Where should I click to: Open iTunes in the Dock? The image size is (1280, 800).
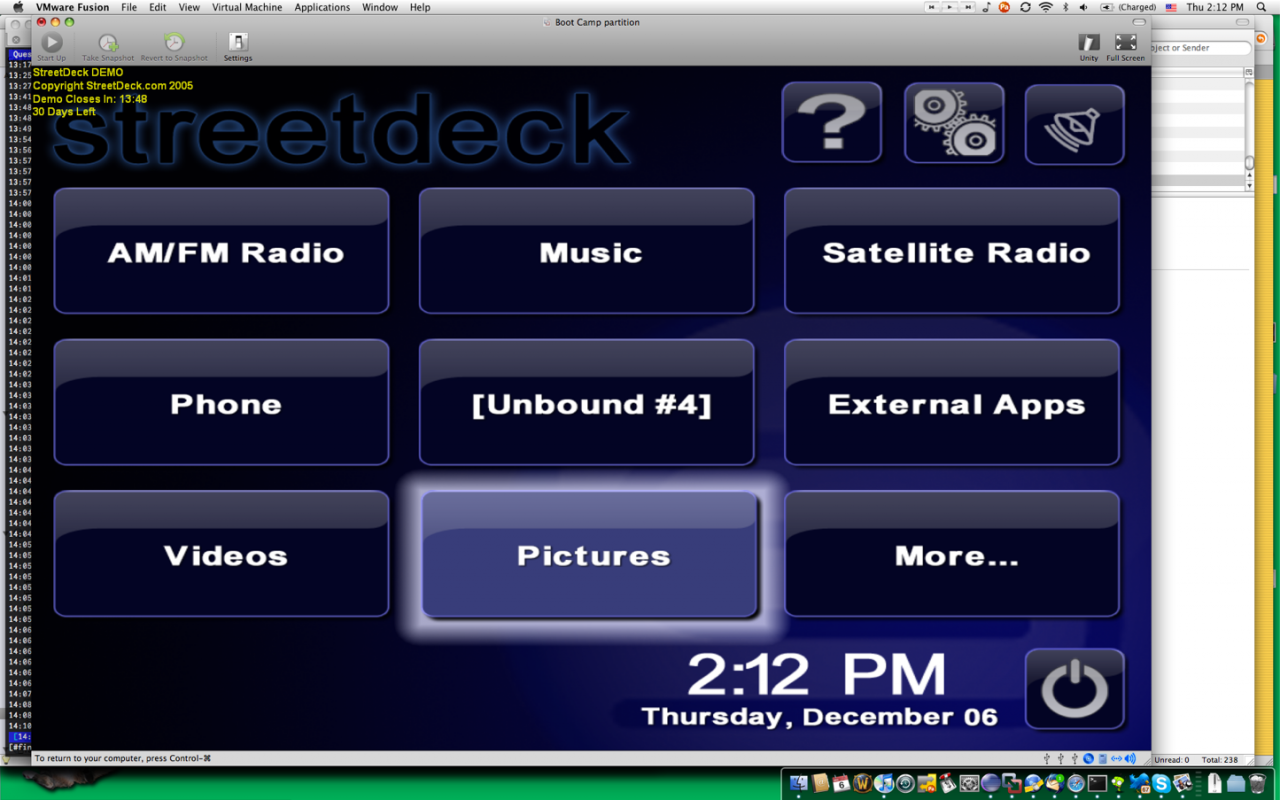(884, 783)
